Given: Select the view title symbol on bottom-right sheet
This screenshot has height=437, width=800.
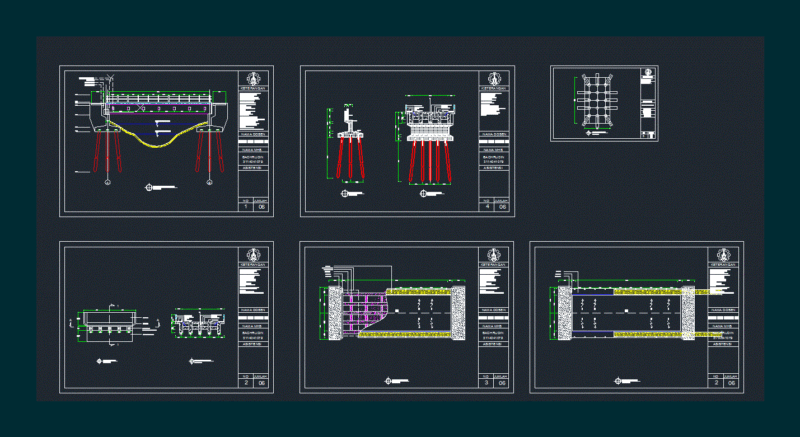Looking at the screenshot, I should coord(618,380).
